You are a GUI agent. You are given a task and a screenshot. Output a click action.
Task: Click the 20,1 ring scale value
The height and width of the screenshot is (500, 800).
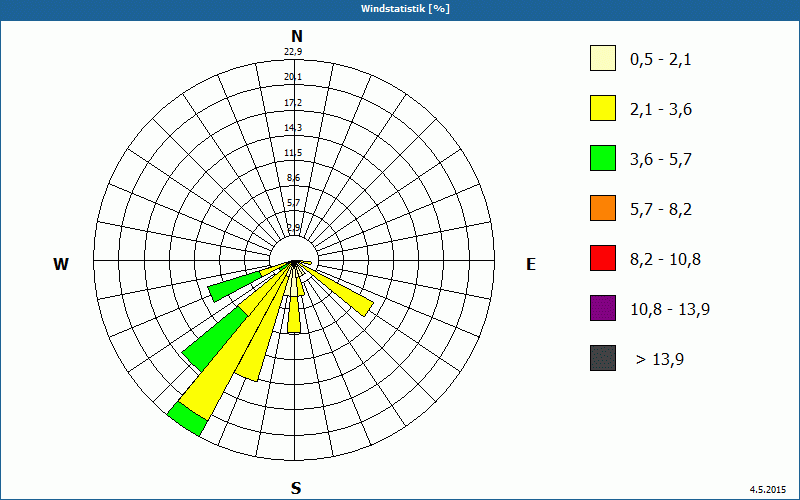point(293,77)
